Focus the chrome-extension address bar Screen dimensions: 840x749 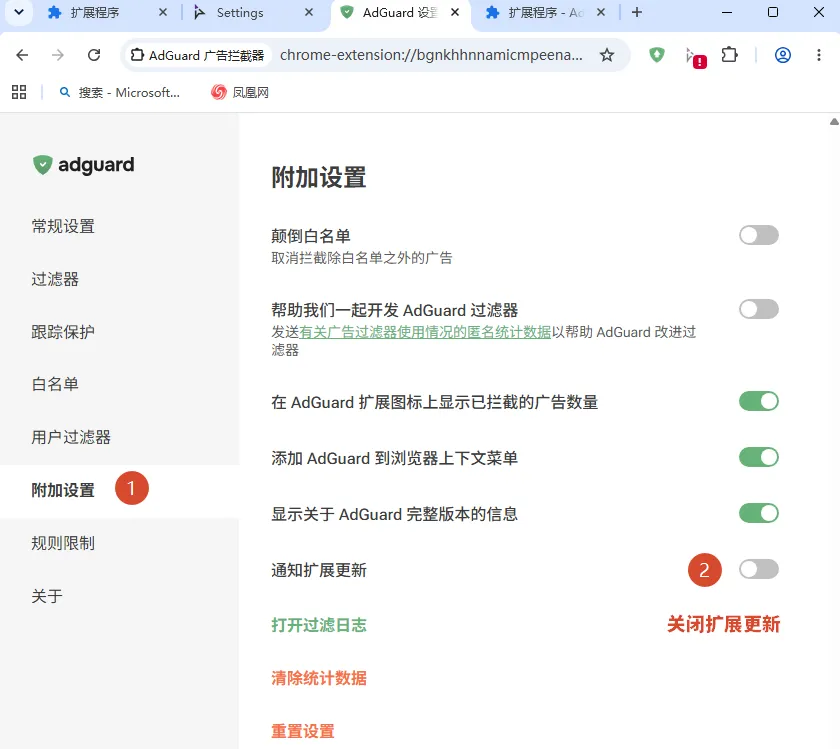click(431, 55)
